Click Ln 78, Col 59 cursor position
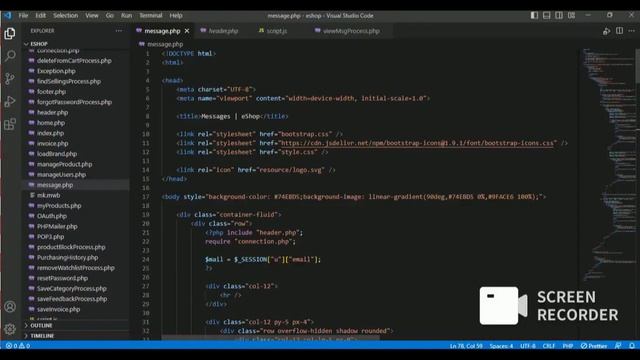 (x=466, y=346)
